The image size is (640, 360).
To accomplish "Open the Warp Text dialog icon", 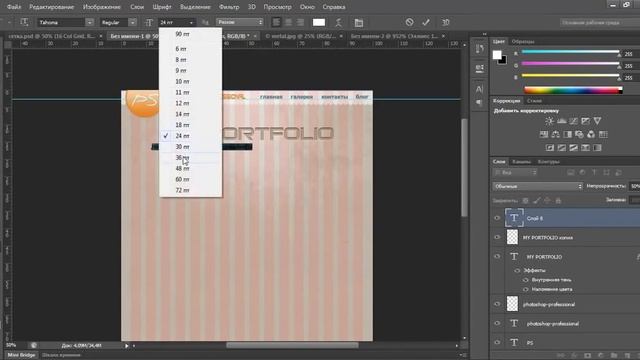I will click(338, 22).
